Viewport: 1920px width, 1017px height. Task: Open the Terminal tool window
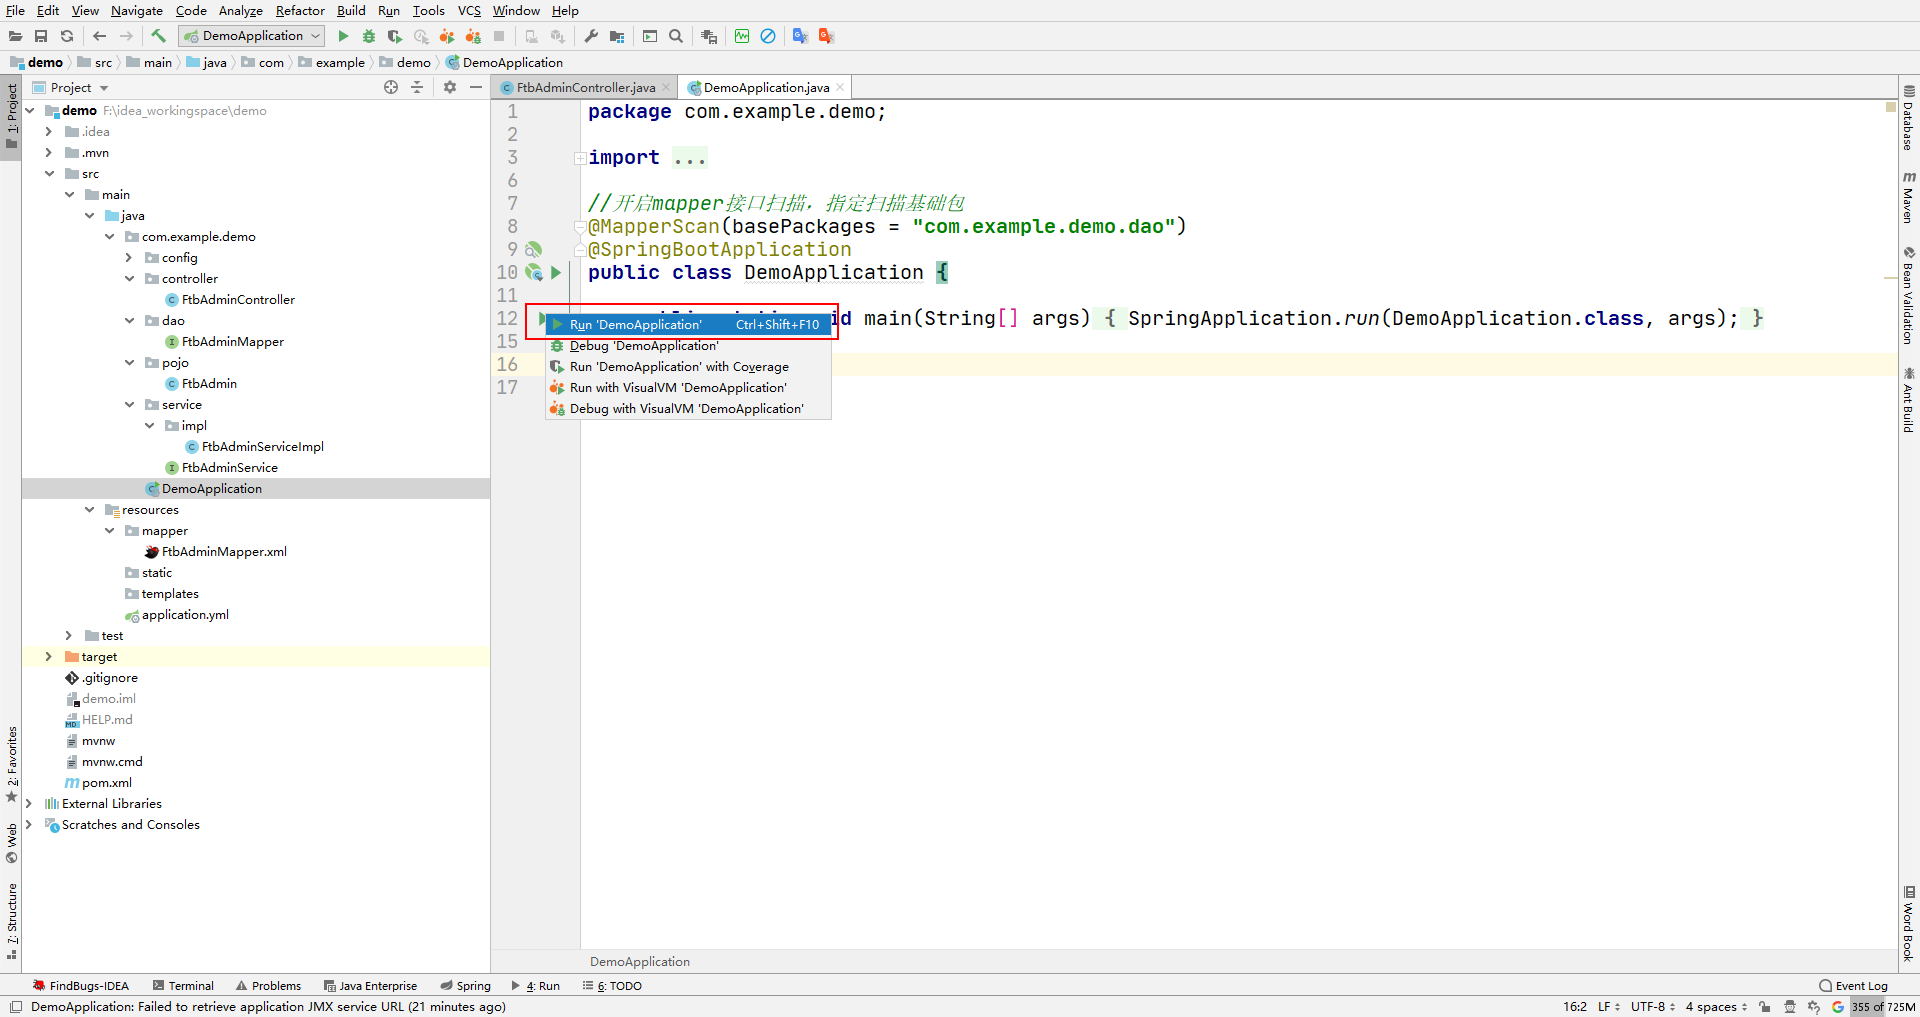[x=183, y=986]
